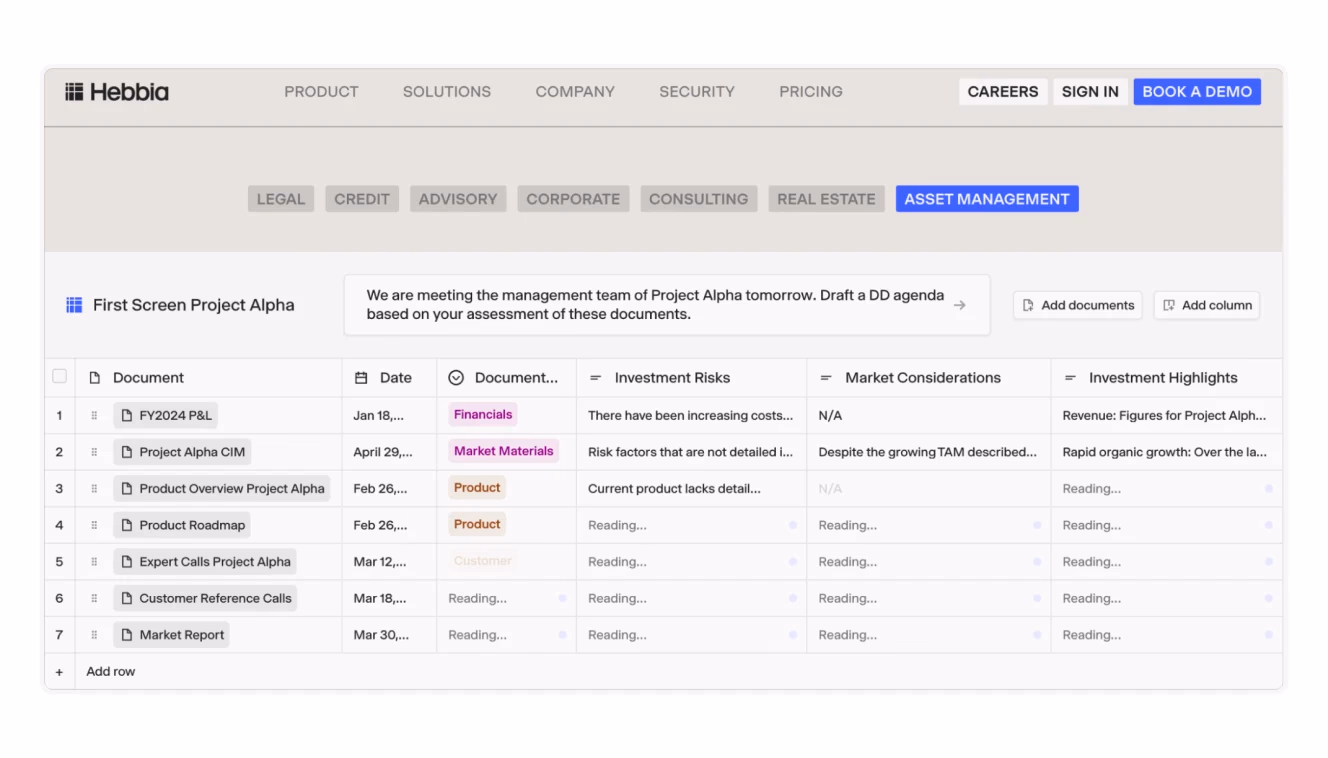Click the Add column button

click(x=1207, y=305)
